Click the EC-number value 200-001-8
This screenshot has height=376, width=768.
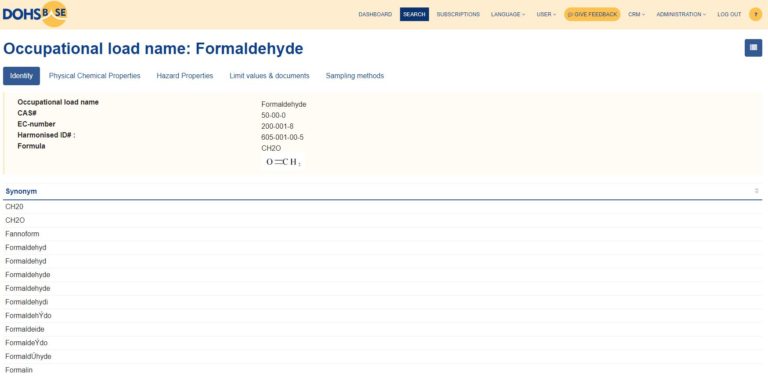(277, 126)
